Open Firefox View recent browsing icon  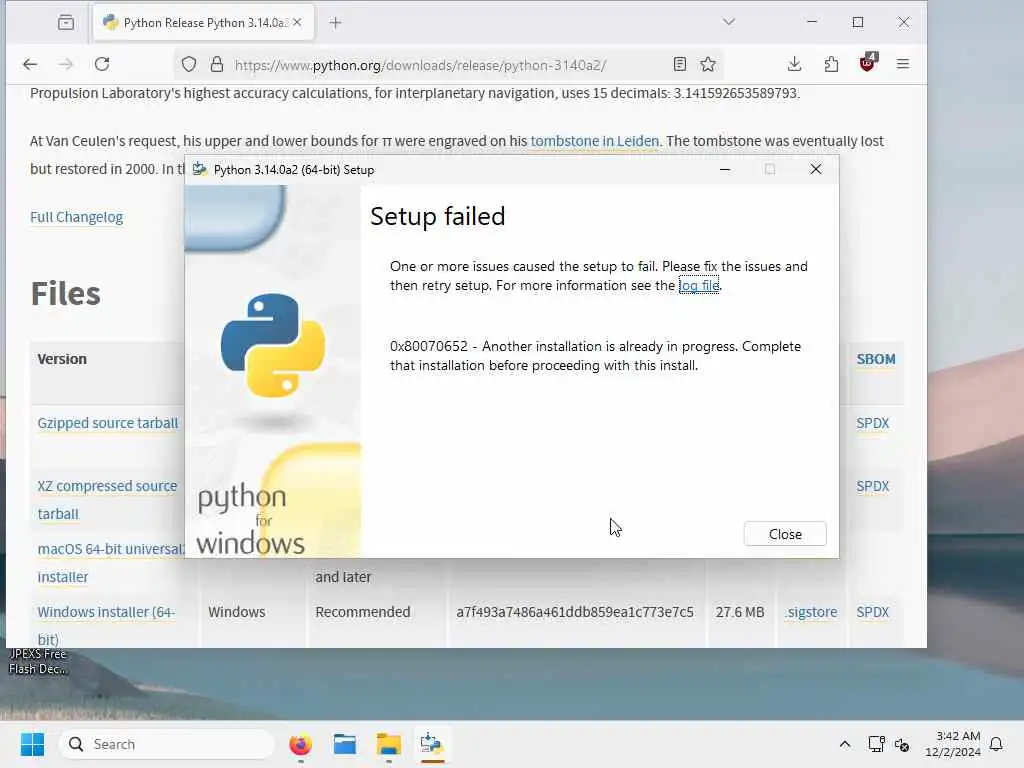pyautogui.click(x=65, y=22)
